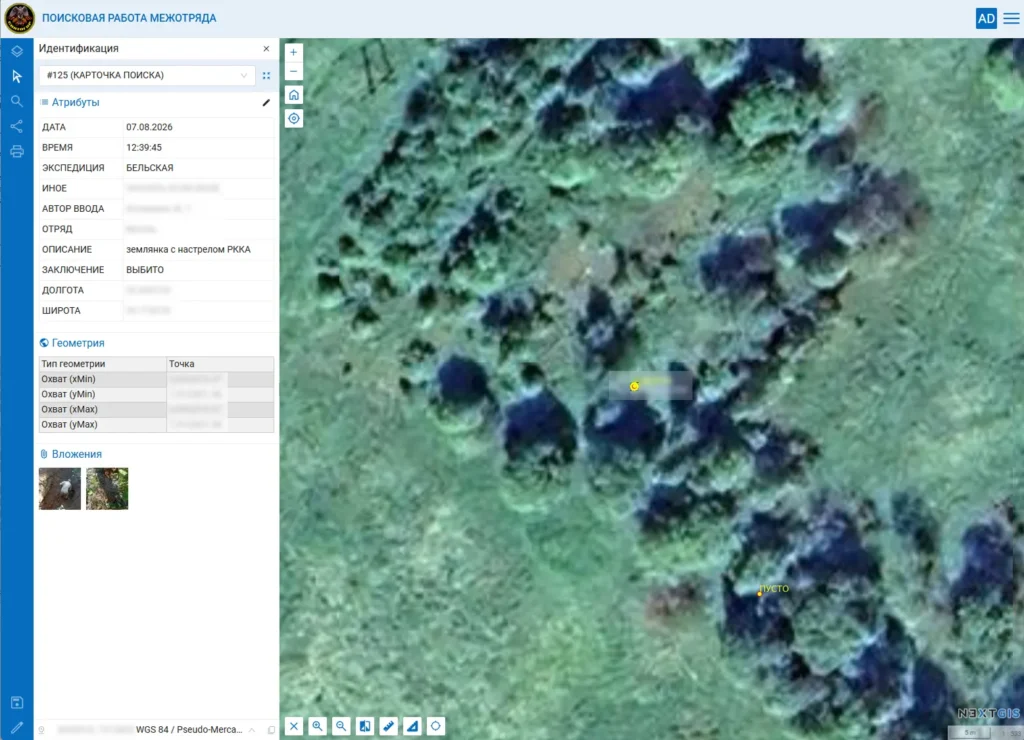
Task: Click the yellow selected point marker on map
Action: click(634, 387)
